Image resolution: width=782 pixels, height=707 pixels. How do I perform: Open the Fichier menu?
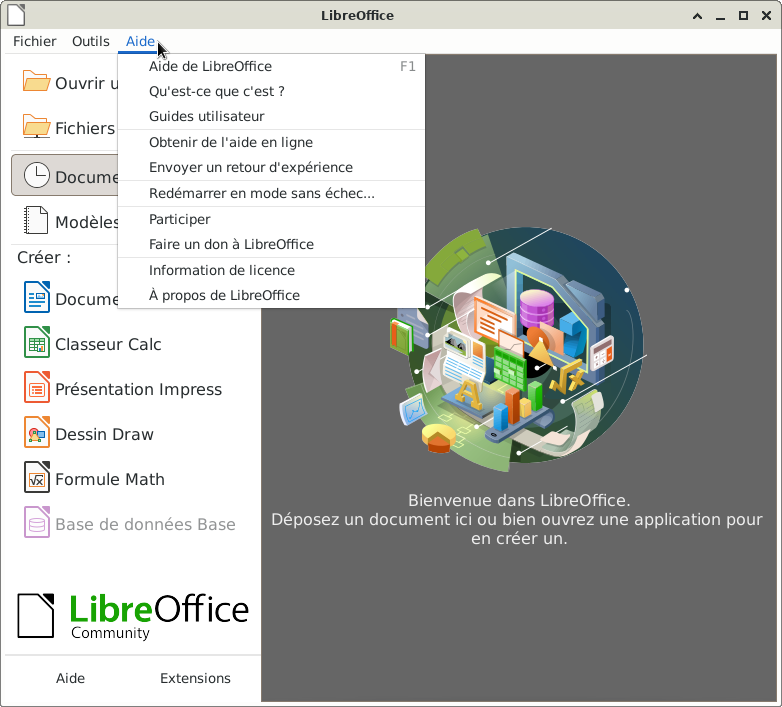tap(34, 41)
